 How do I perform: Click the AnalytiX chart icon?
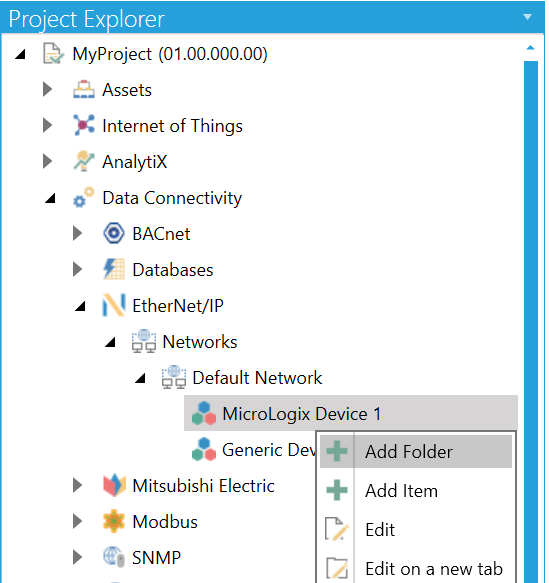(84, 161)
